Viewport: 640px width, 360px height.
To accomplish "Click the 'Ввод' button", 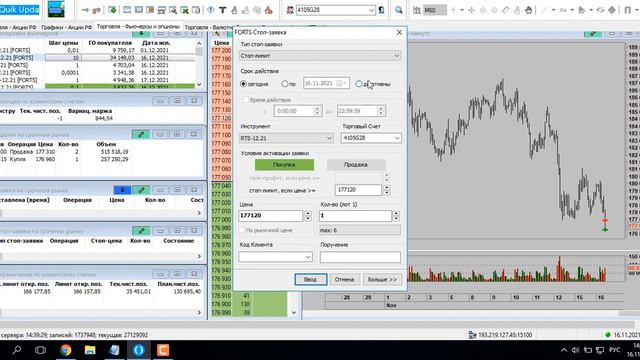I will point(311,279).
